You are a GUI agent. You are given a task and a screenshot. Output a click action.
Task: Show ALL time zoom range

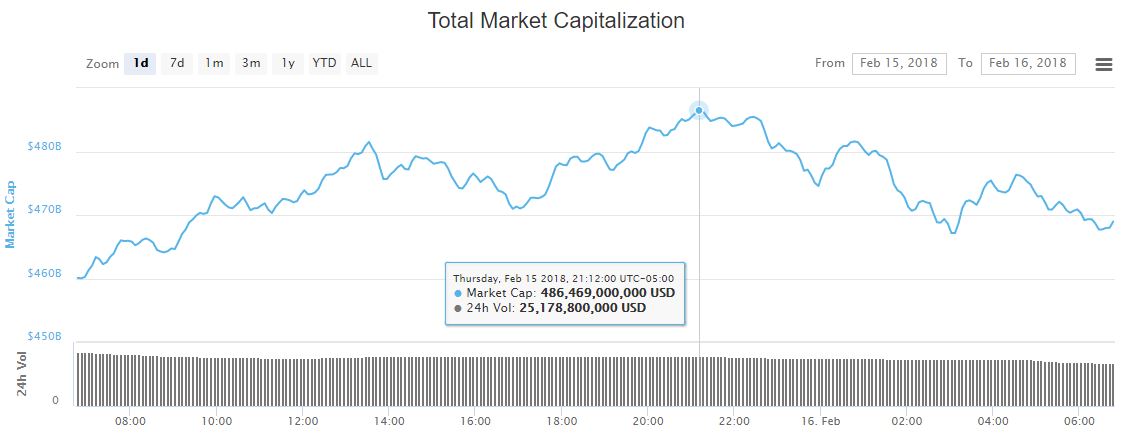coord(361,63)
